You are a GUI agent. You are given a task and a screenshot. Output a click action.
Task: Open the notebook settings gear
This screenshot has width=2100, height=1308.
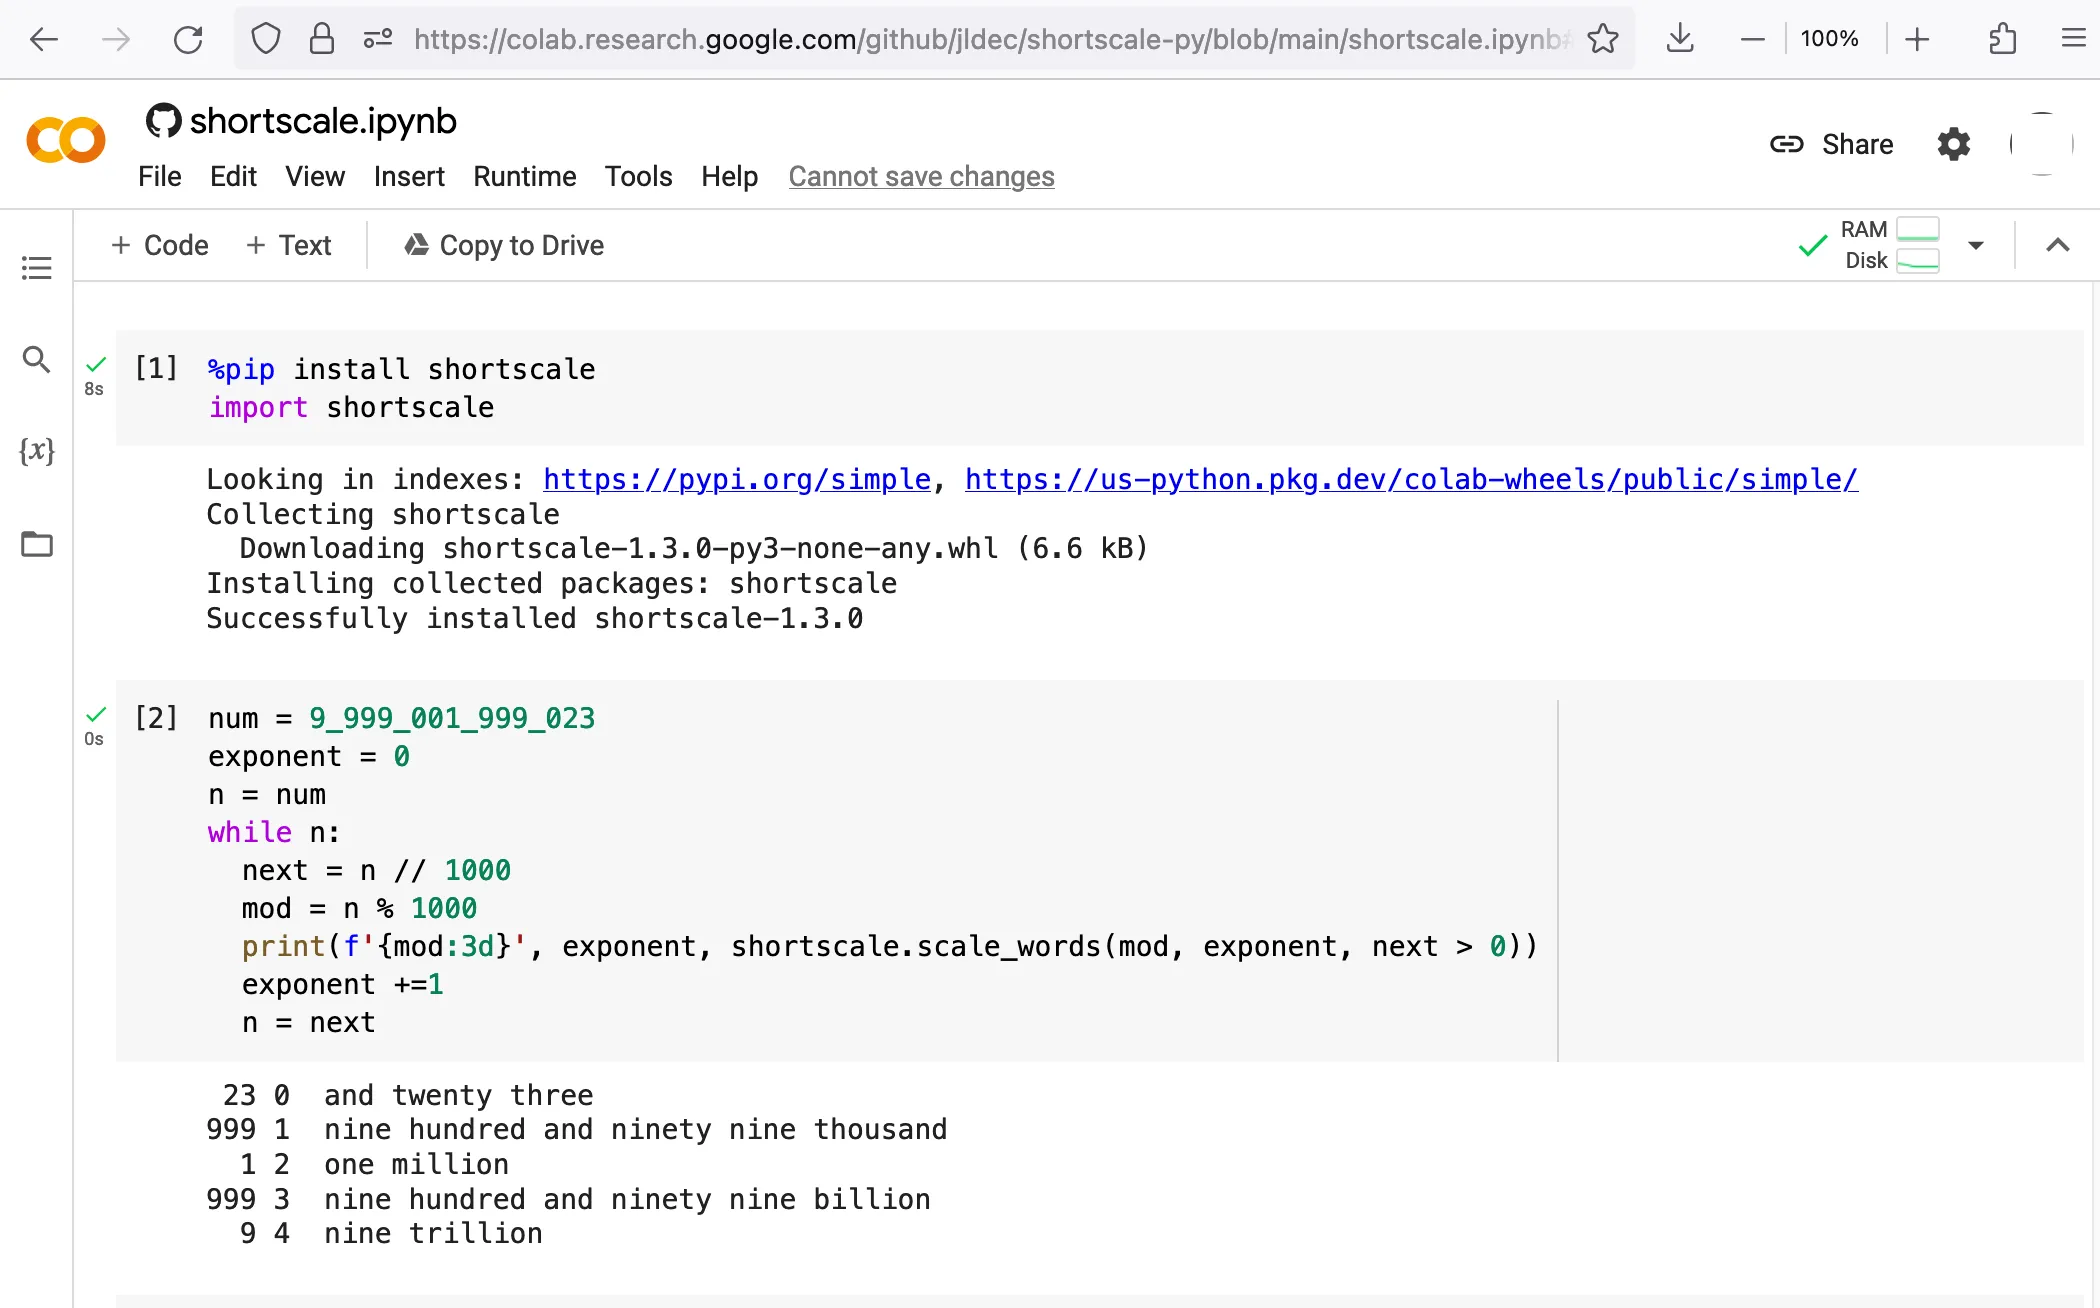(1953, 144)
